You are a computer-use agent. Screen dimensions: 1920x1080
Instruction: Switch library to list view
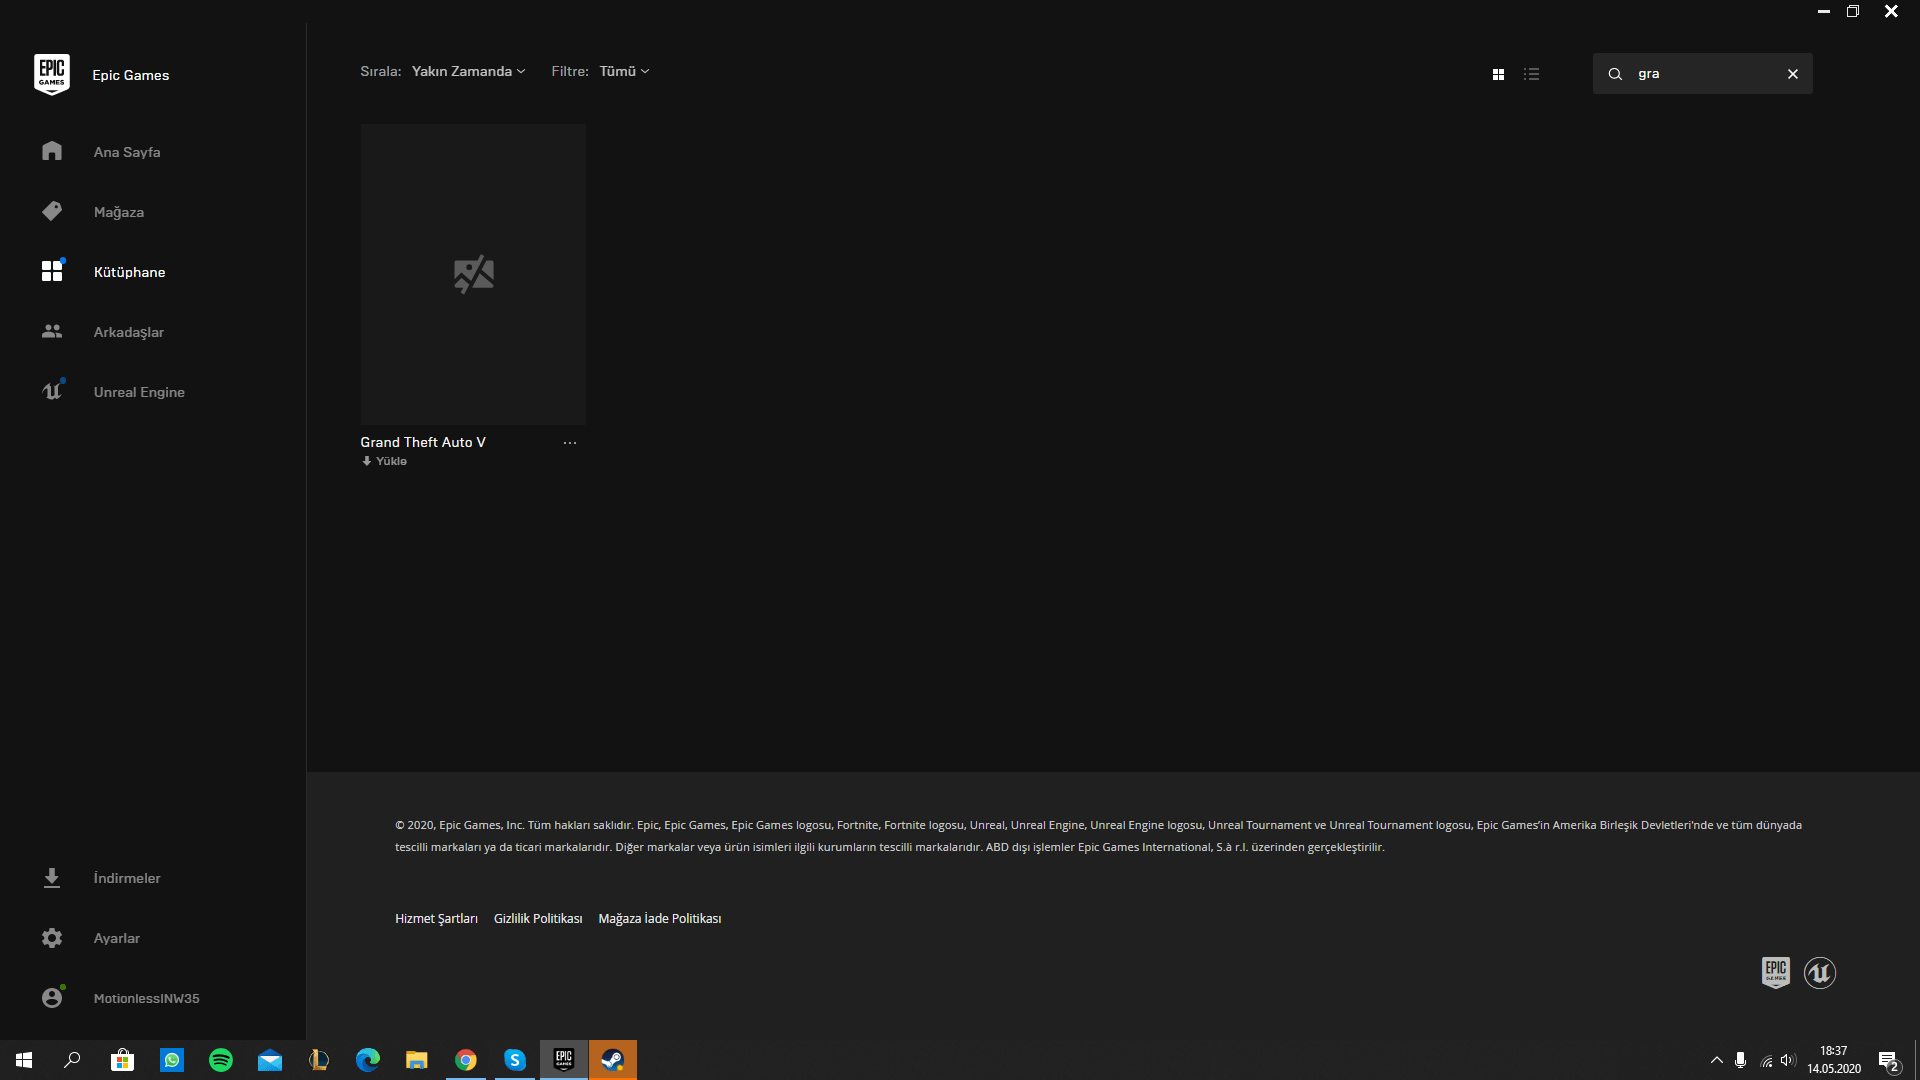point(1531,74)
